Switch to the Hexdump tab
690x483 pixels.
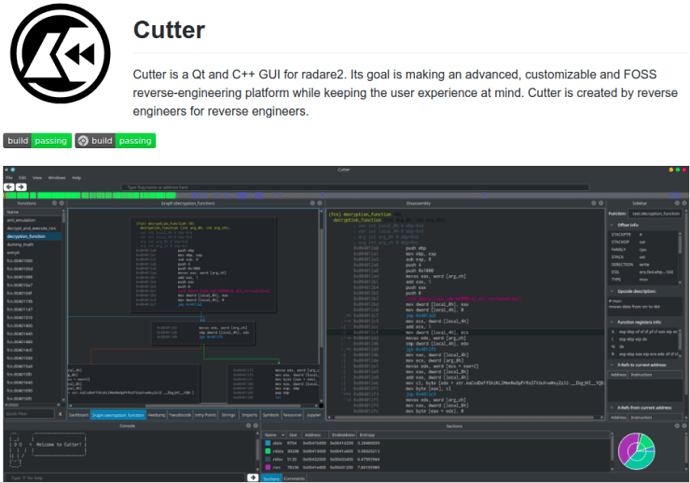(x=157, y=415)
